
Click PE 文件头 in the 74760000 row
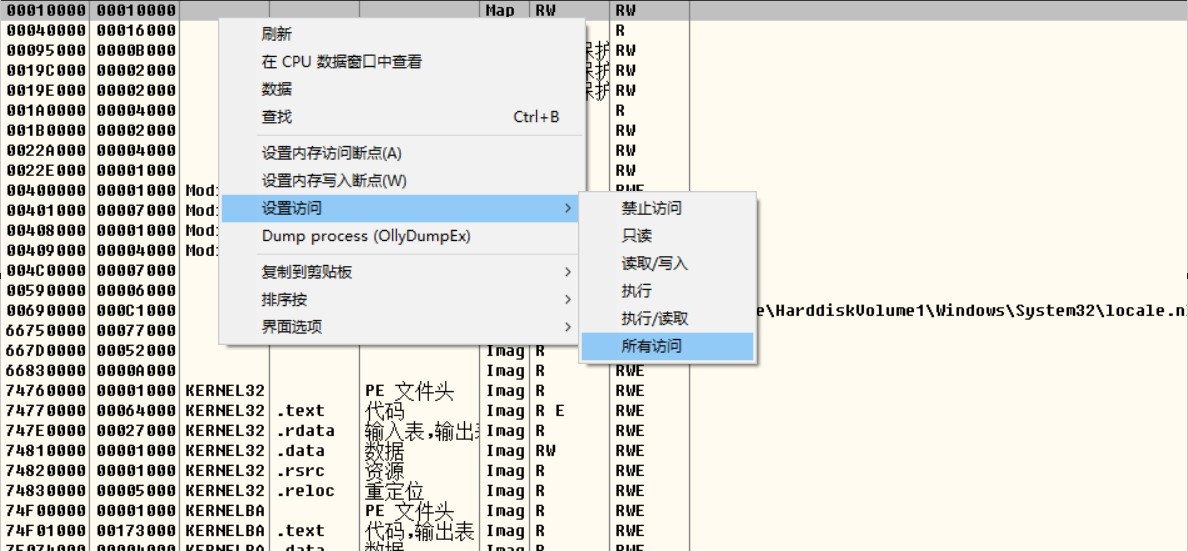[409, 391]
